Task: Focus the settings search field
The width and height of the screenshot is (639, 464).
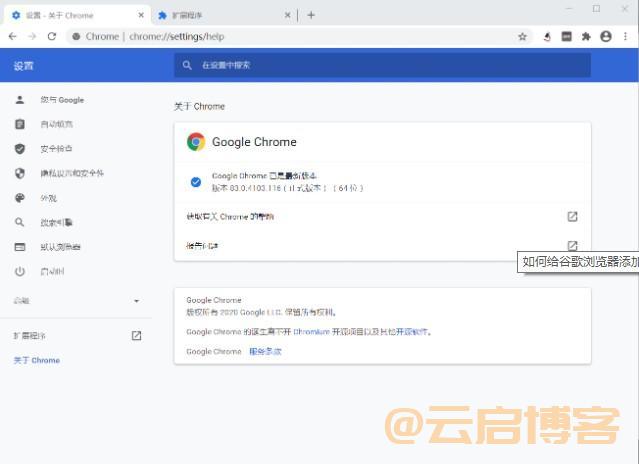Action: [382, 65]
